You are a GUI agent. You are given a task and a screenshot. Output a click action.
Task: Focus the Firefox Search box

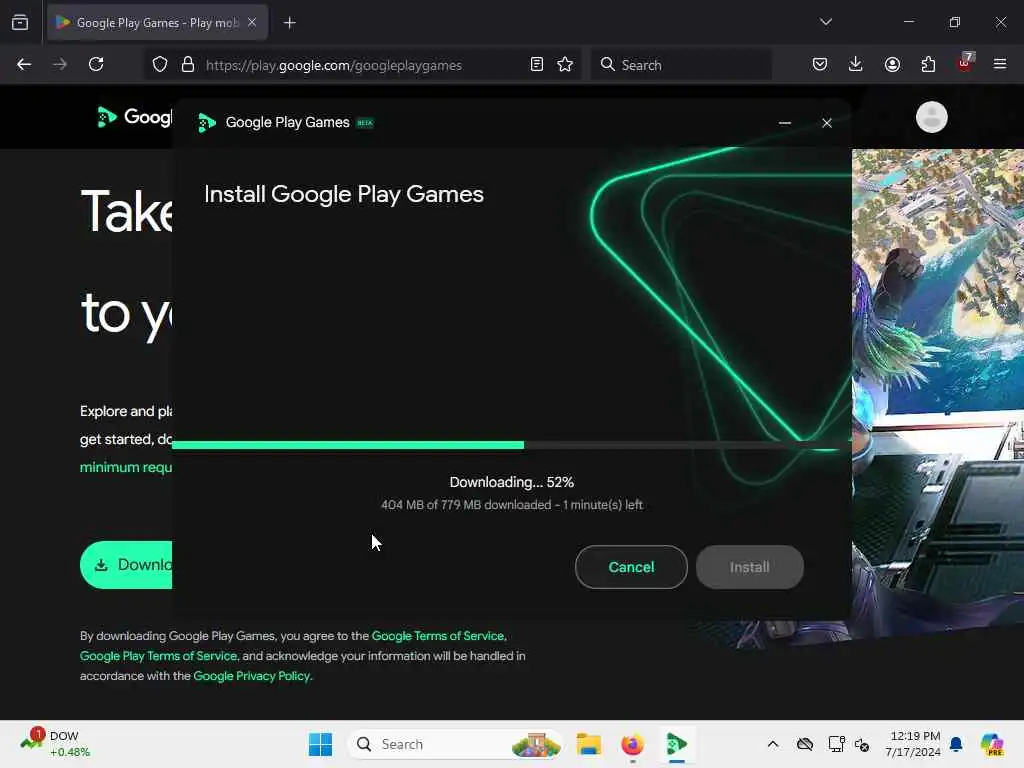pos(681,65)
